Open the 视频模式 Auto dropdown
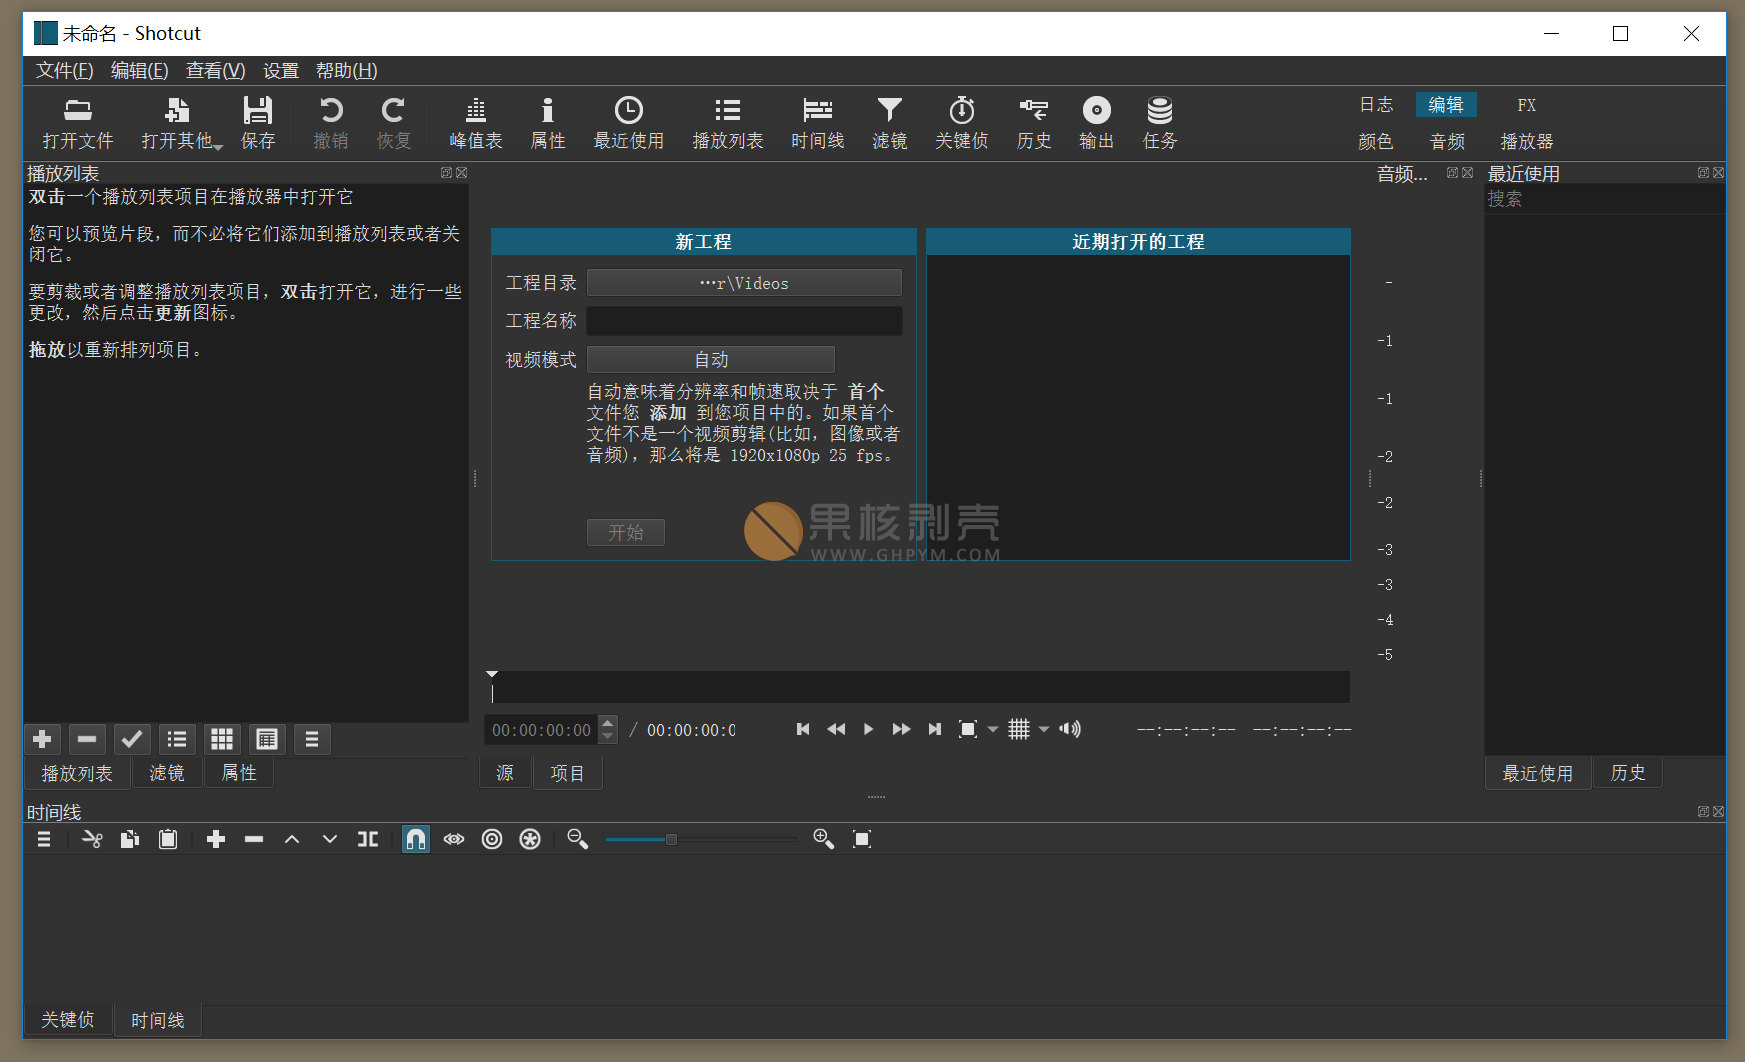 (x=710, y=359)
